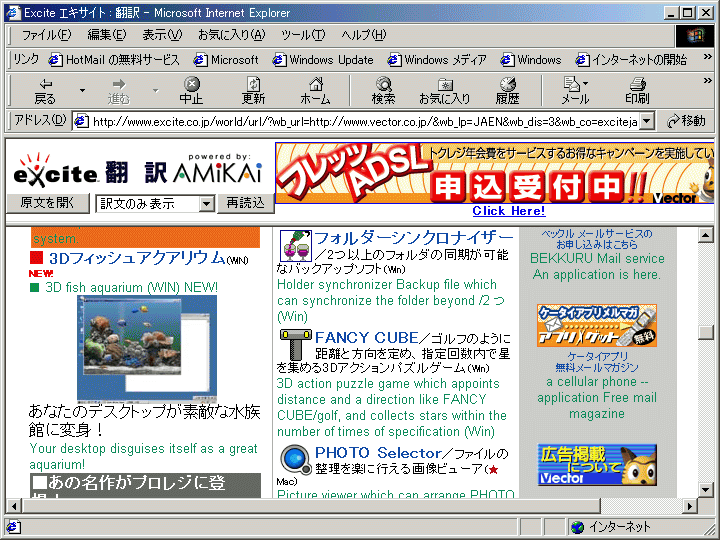Click the 再読込 reload button
Image resolution: width=720 pixels, height=540 pixels.
pyautogui.click(x=246, y=203)
